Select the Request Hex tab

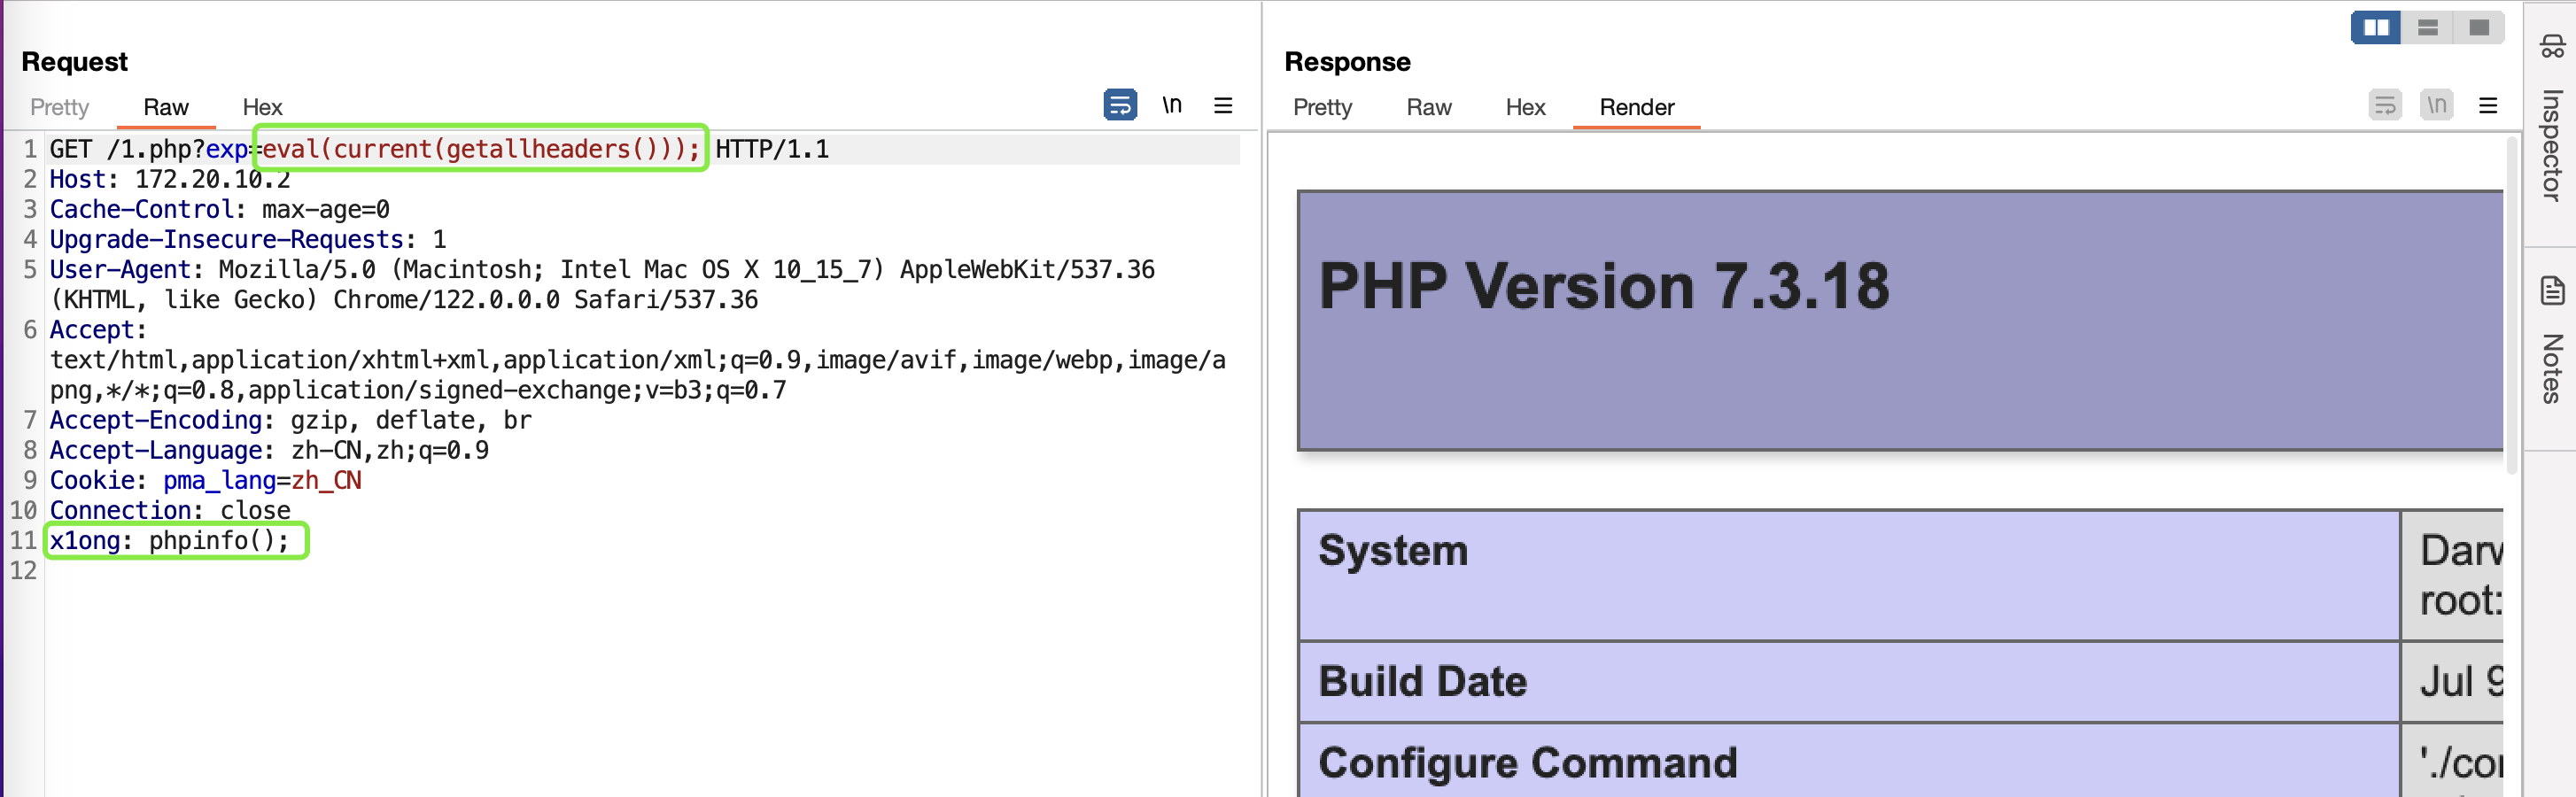point(262,107)
